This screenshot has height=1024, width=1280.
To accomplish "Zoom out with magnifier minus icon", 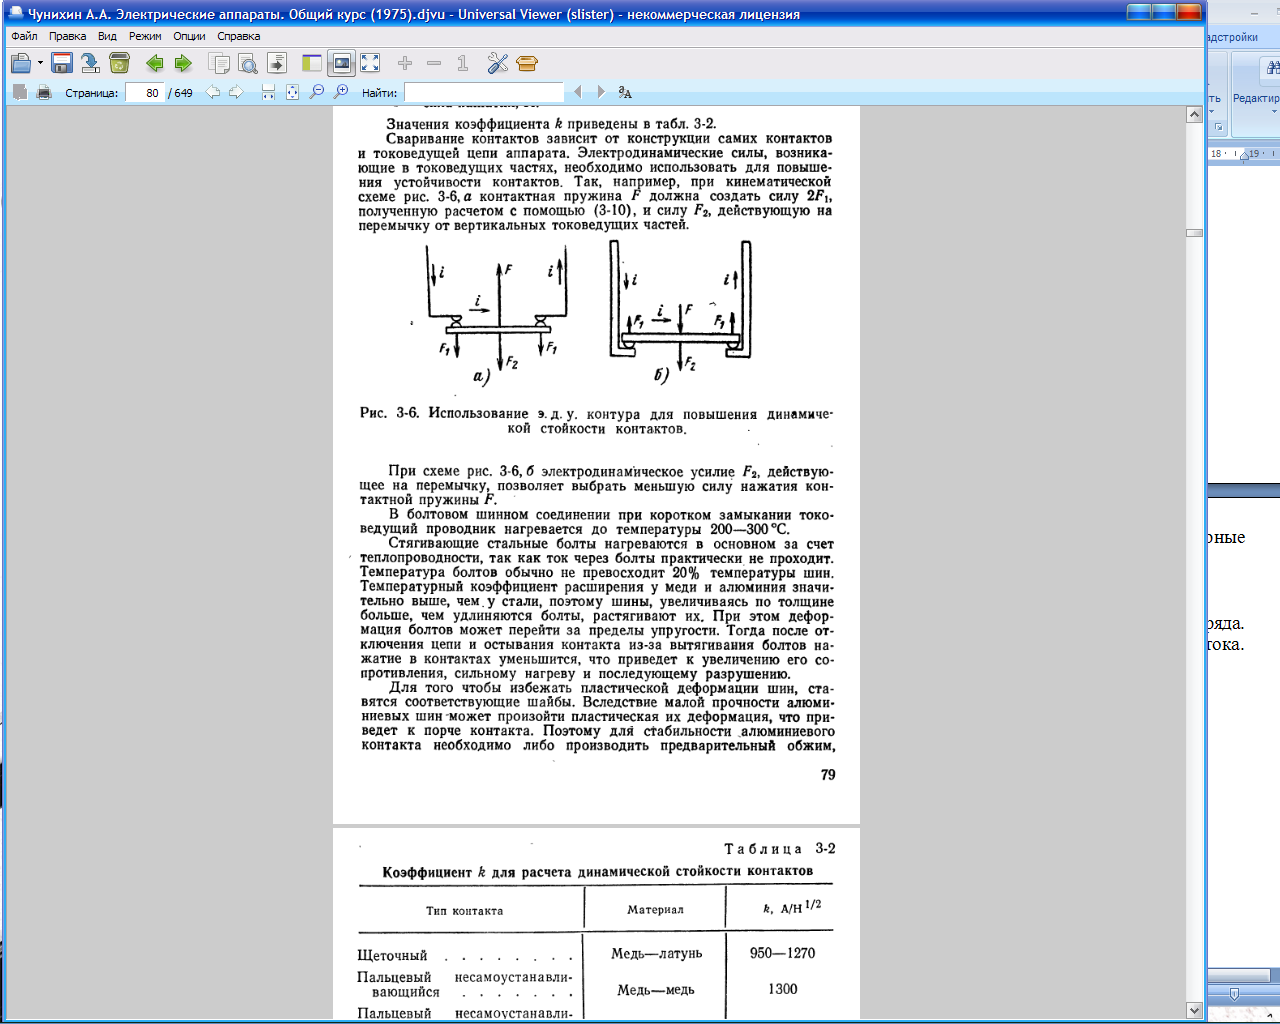I will 317,92.
